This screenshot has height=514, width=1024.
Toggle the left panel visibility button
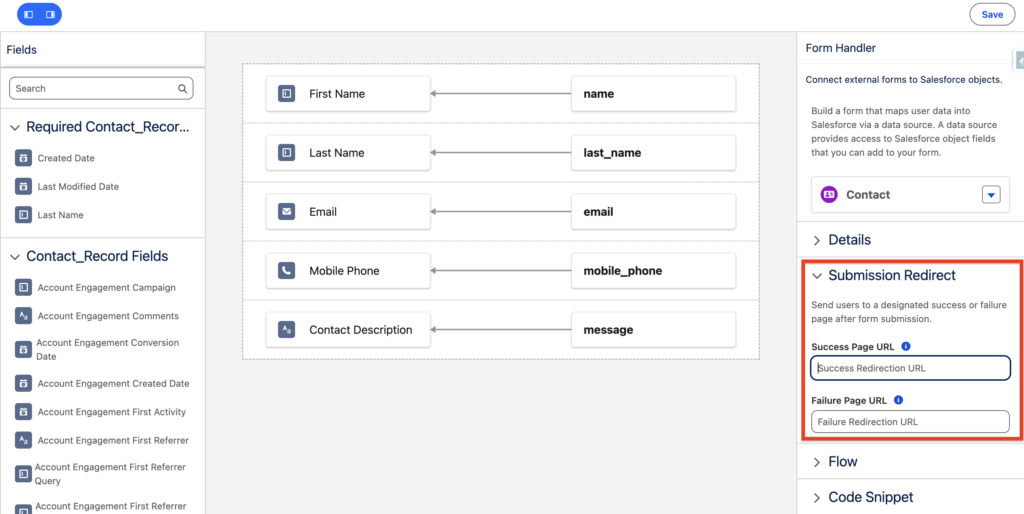[28, 15]
